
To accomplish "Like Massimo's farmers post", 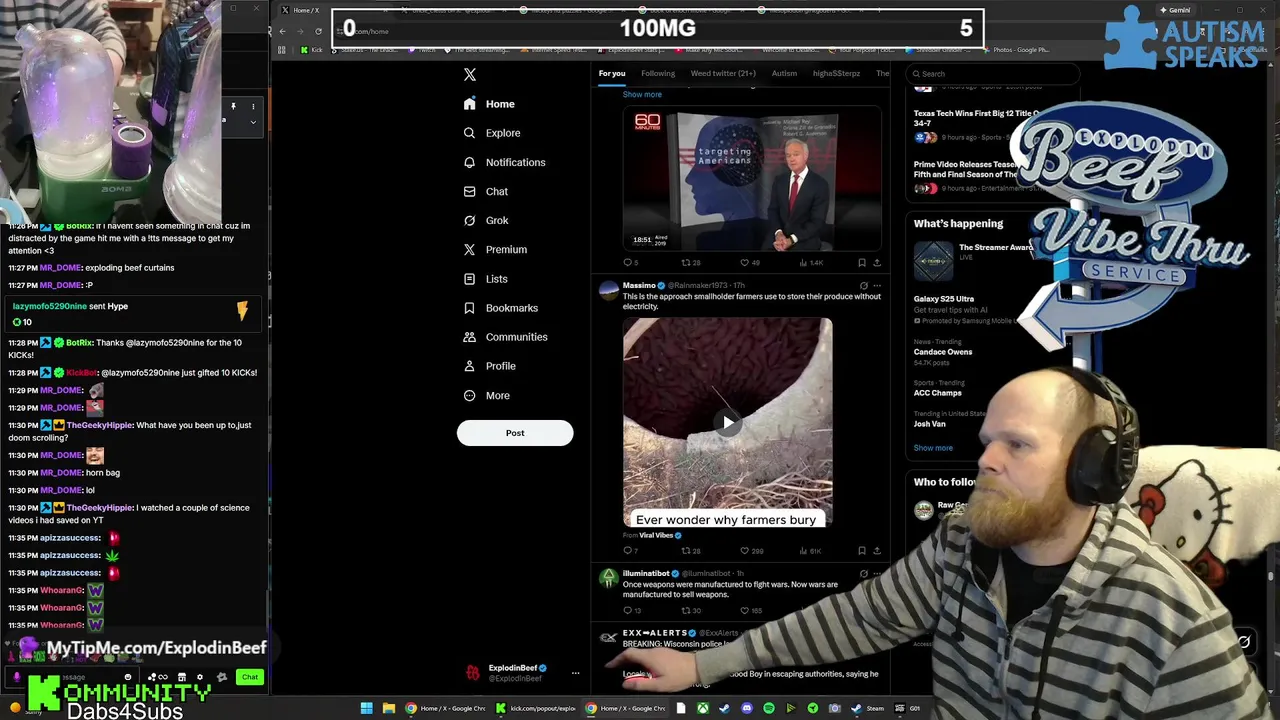I will 751,551.
